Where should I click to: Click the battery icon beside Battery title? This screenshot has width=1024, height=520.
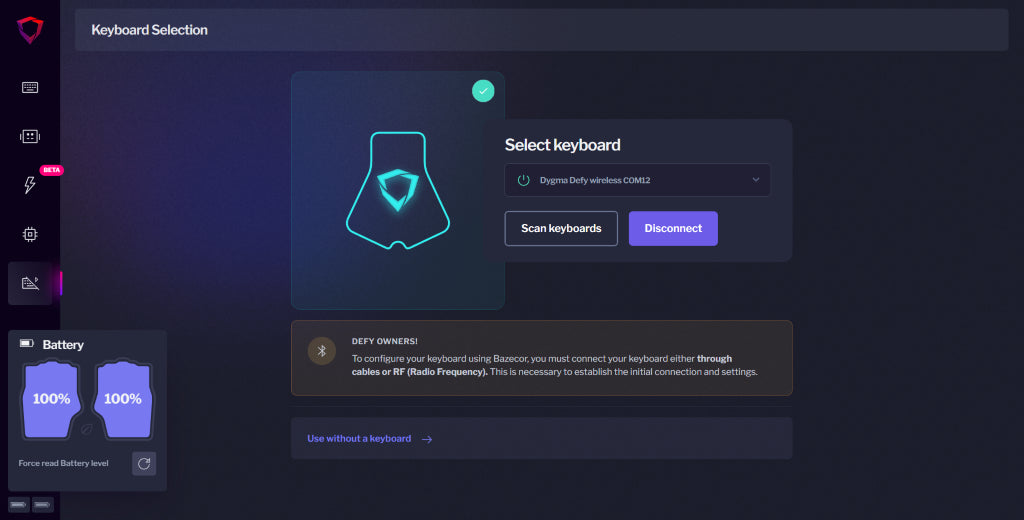tap(27, 344)
